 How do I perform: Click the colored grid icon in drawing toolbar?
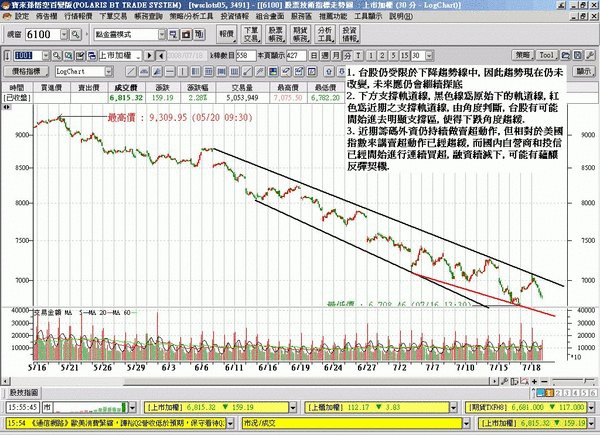(x=273, y=72)
